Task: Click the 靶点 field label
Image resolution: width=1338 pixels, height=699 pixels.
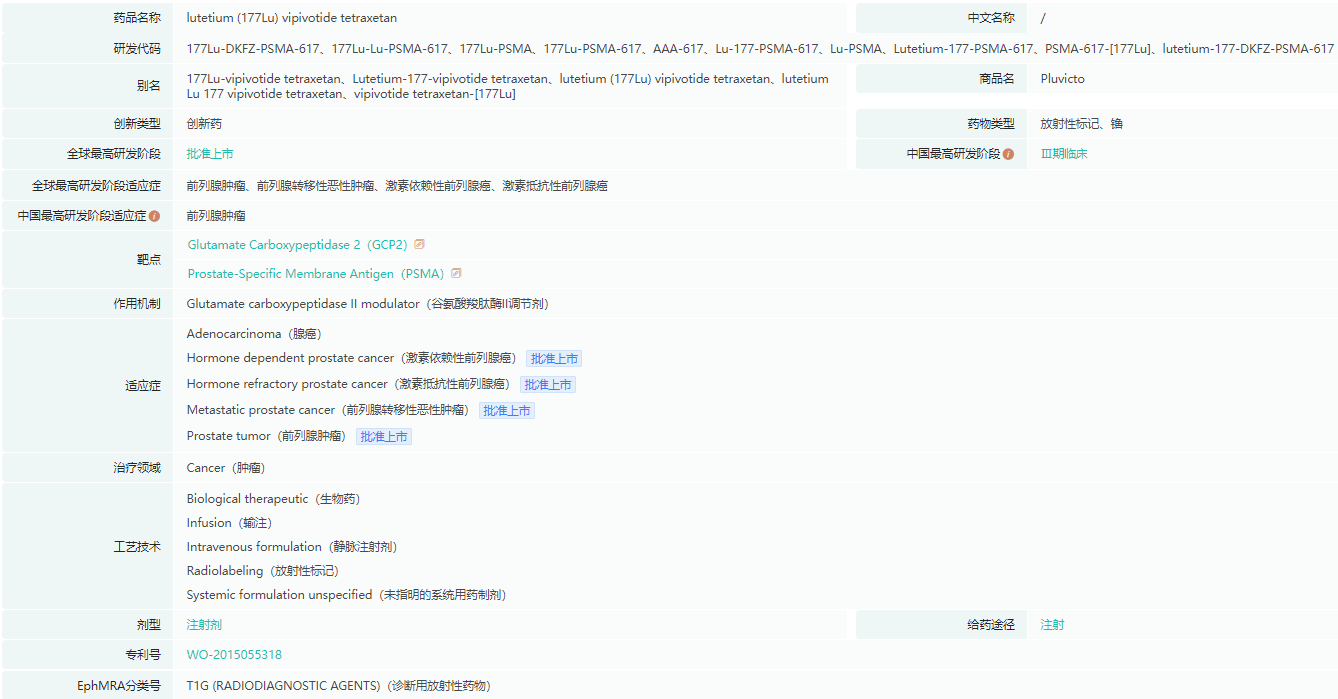Action: pyautogui.click(x=149, y=260)
